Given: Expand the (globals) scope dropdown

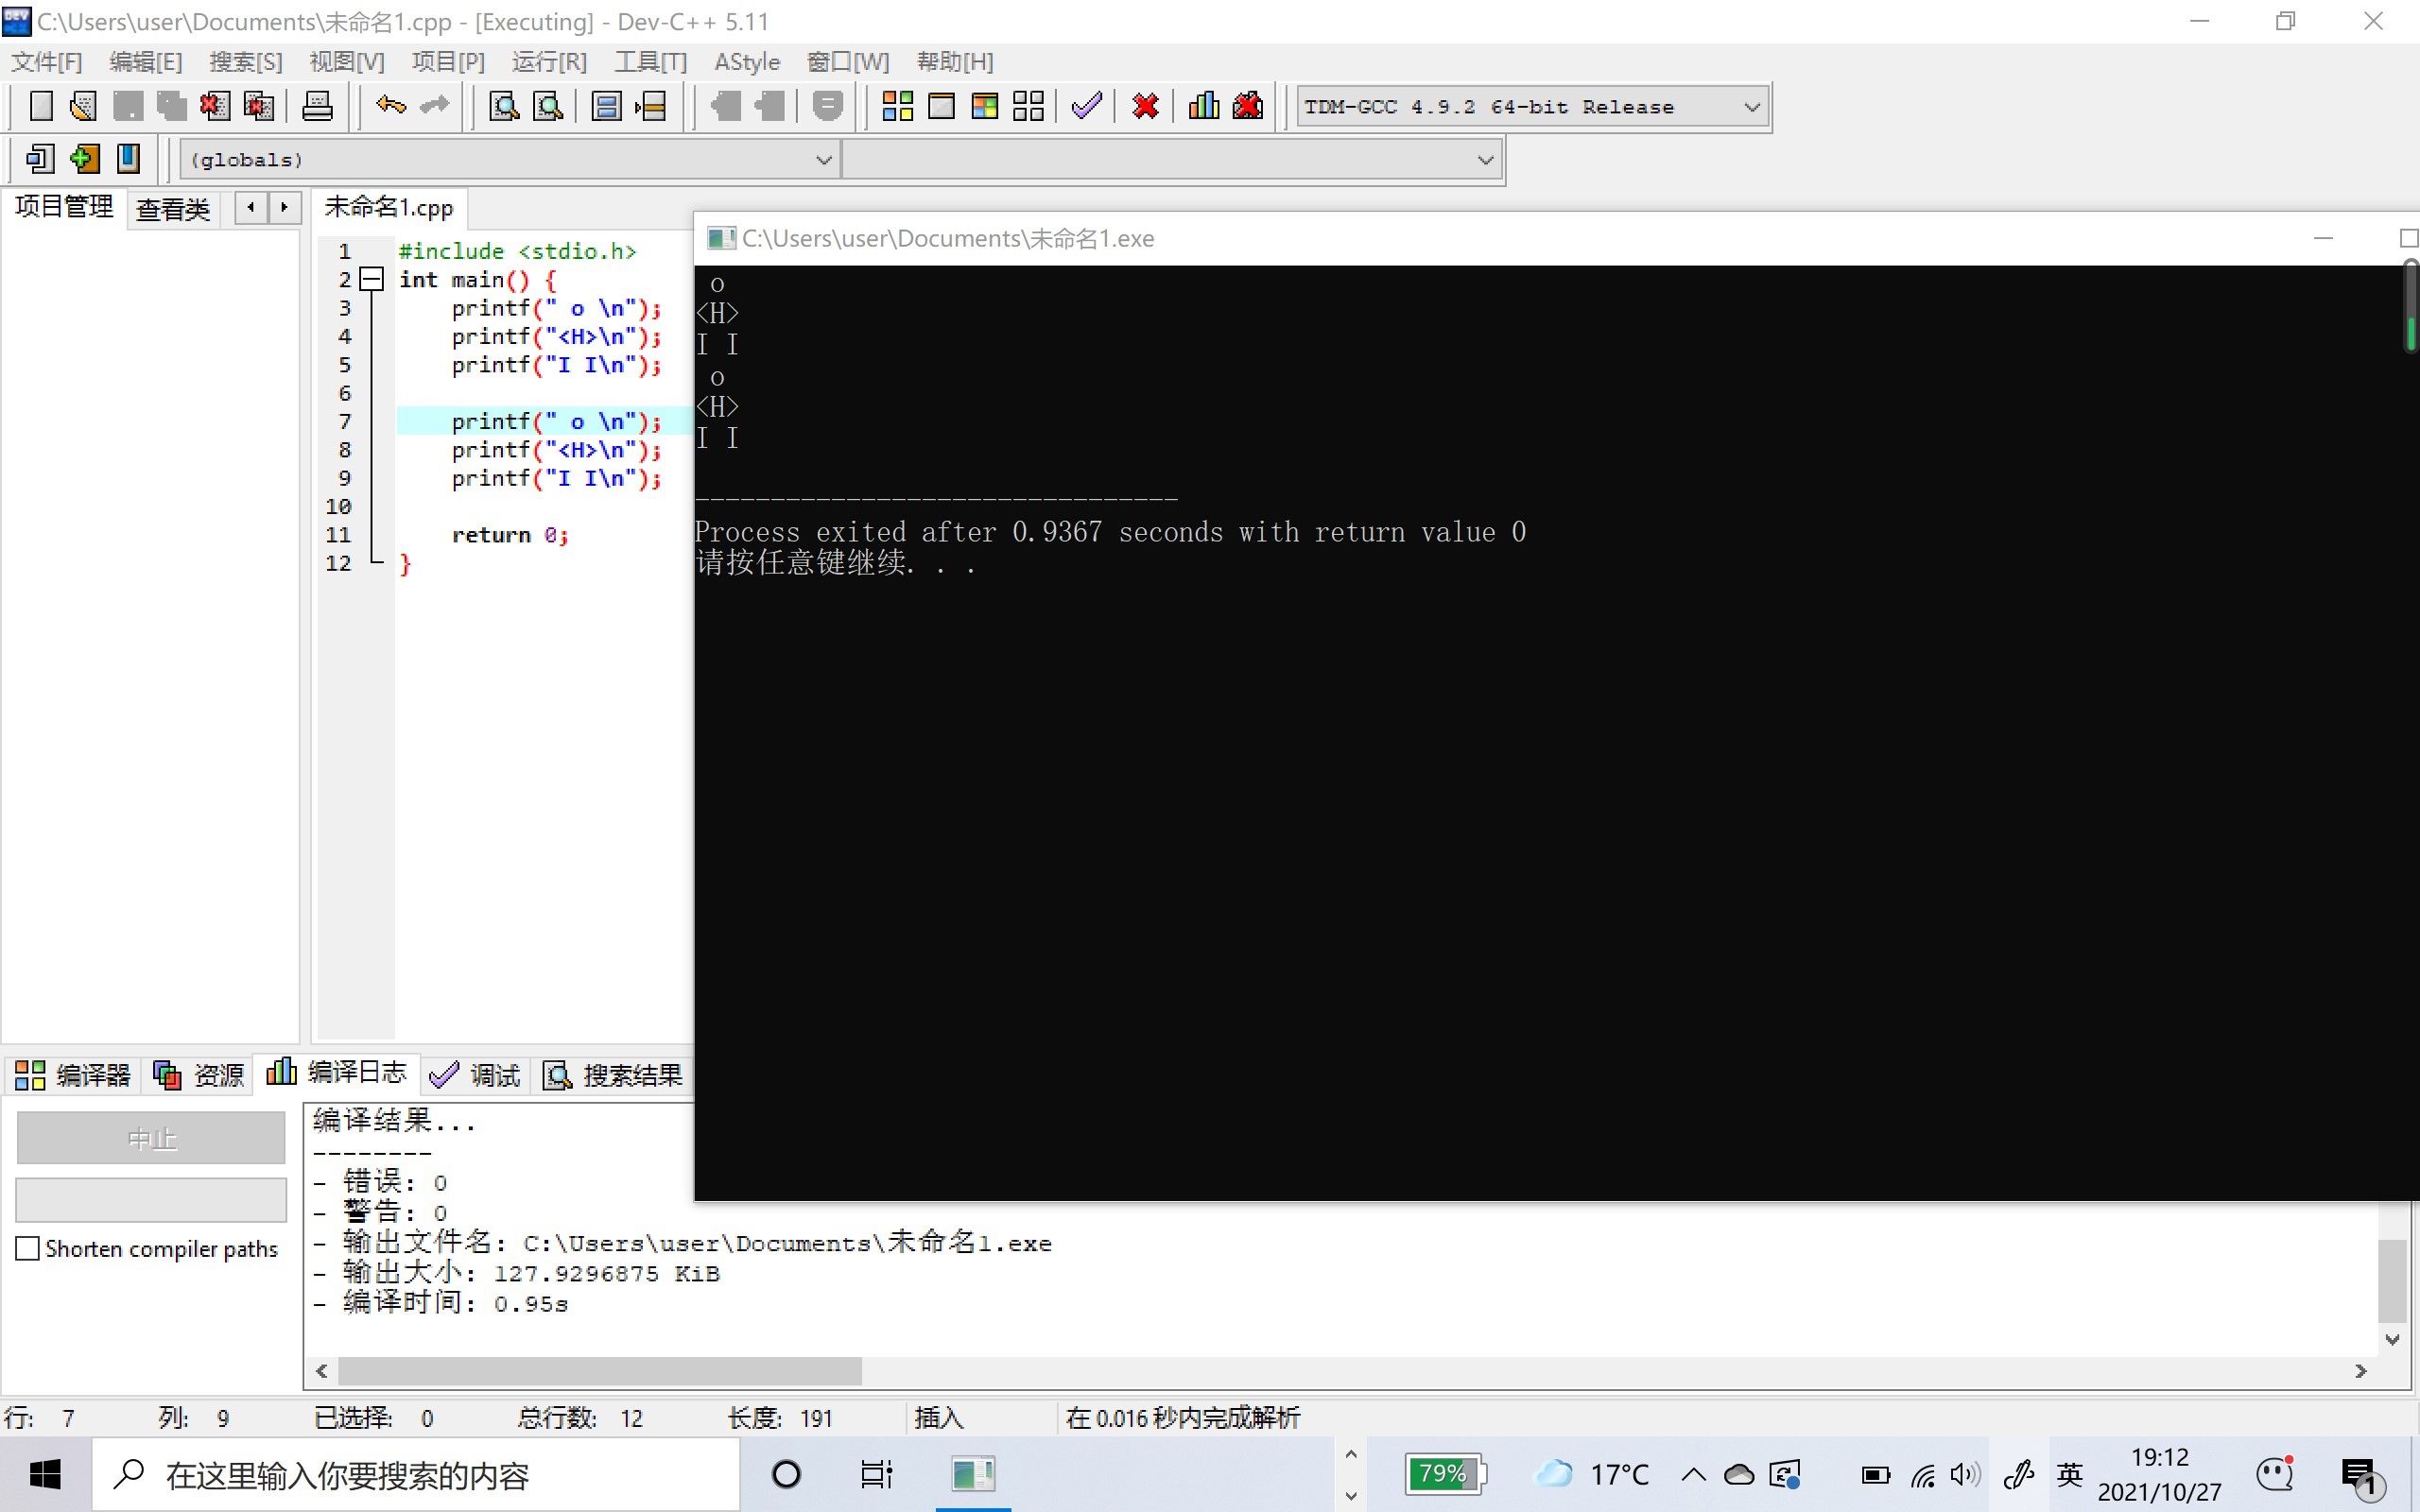Looking at the screenshot, I should click(823, 160).
